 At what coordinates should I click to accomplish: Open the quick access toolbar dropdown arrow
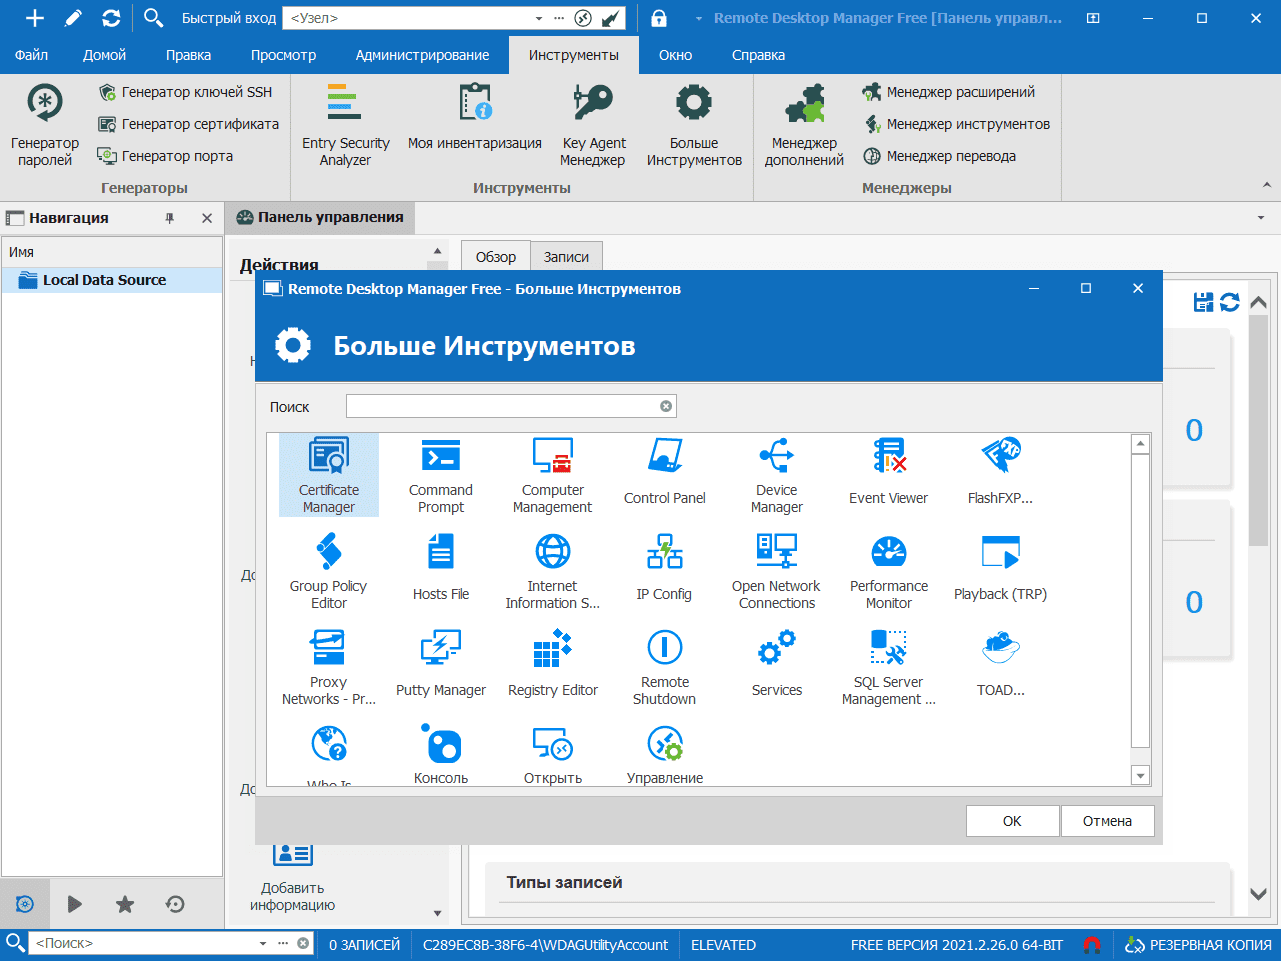699,18
